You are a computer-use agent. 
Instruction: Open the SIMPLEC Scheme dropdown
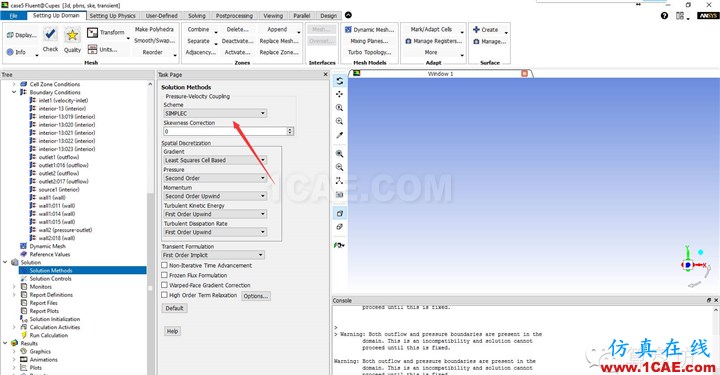click(x=215, y=113)
